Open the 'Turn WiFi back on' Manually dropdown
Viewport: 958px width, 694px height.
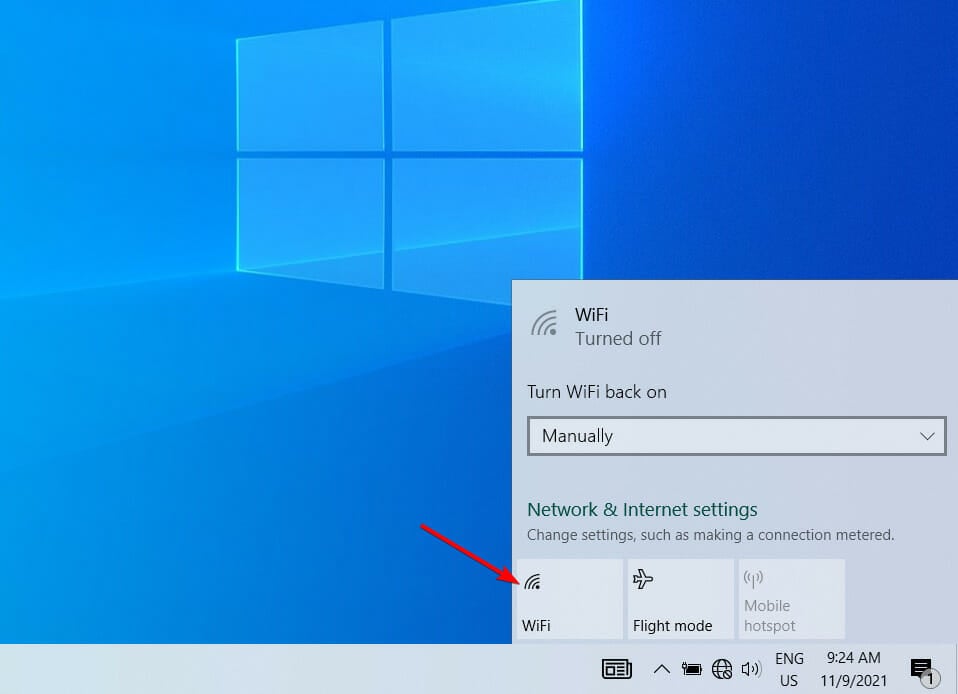[x=737, y=436]
